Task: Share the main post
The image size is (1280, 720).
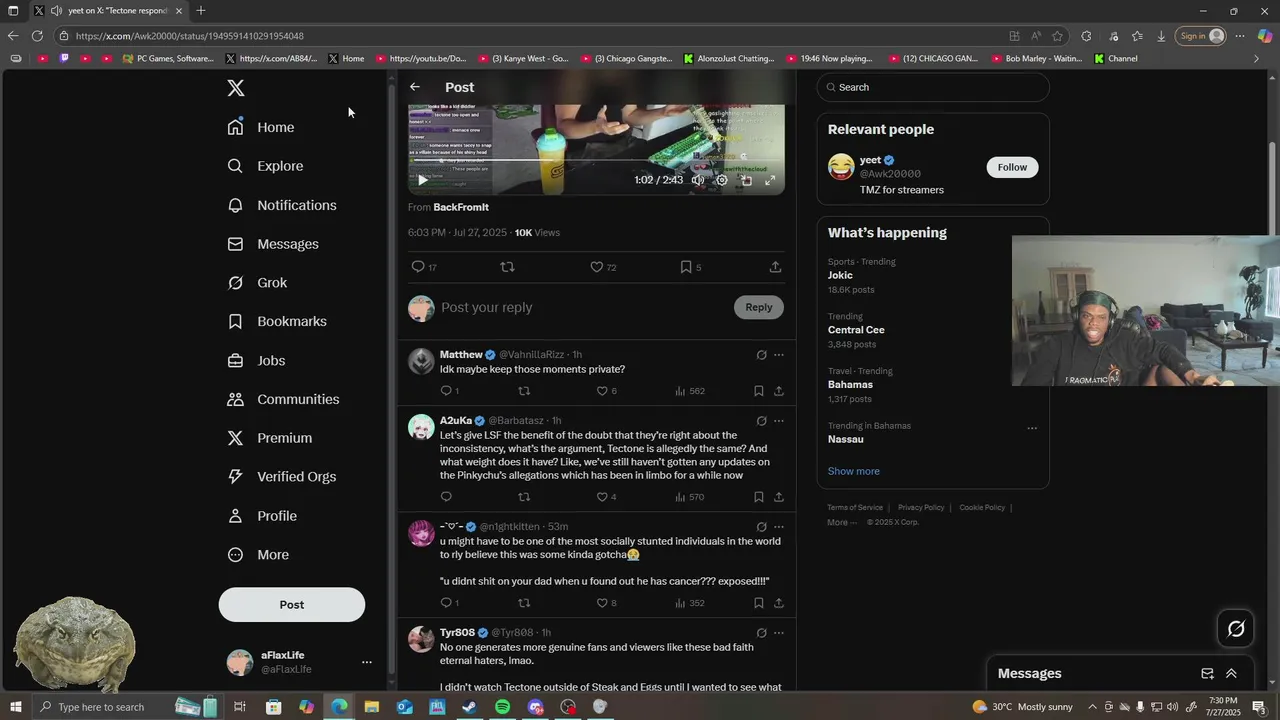Action: 775,267
